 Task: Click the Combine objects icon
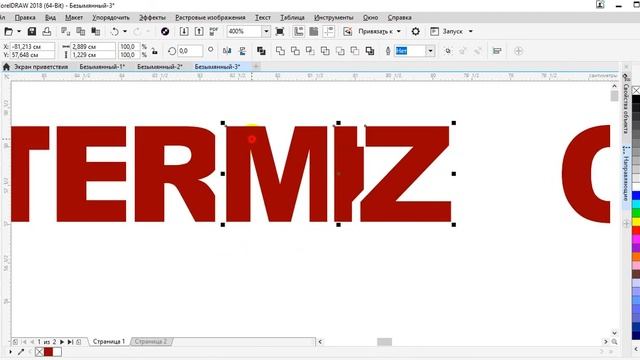click(x=261, y=51)
